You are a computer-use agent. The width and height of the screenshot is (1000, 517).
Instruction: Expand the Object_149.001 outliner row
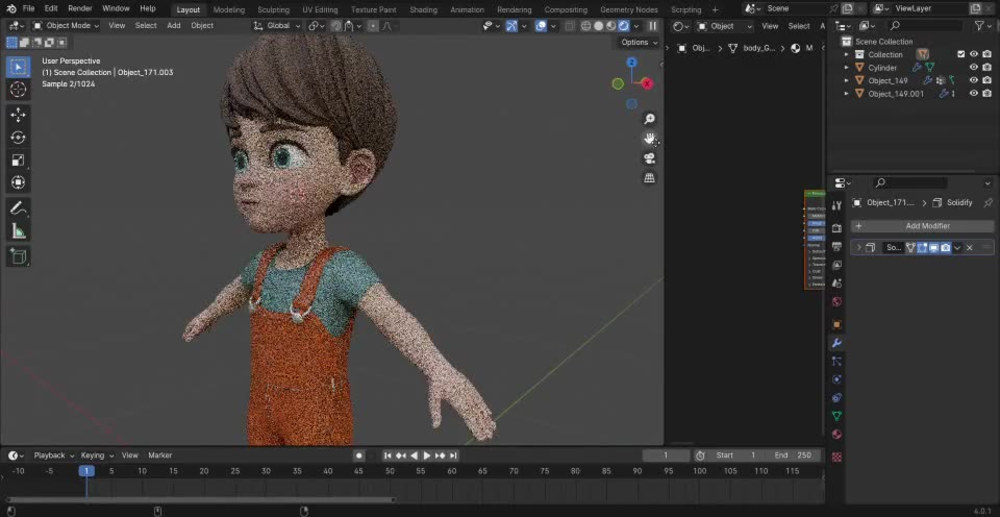(847, 93)
